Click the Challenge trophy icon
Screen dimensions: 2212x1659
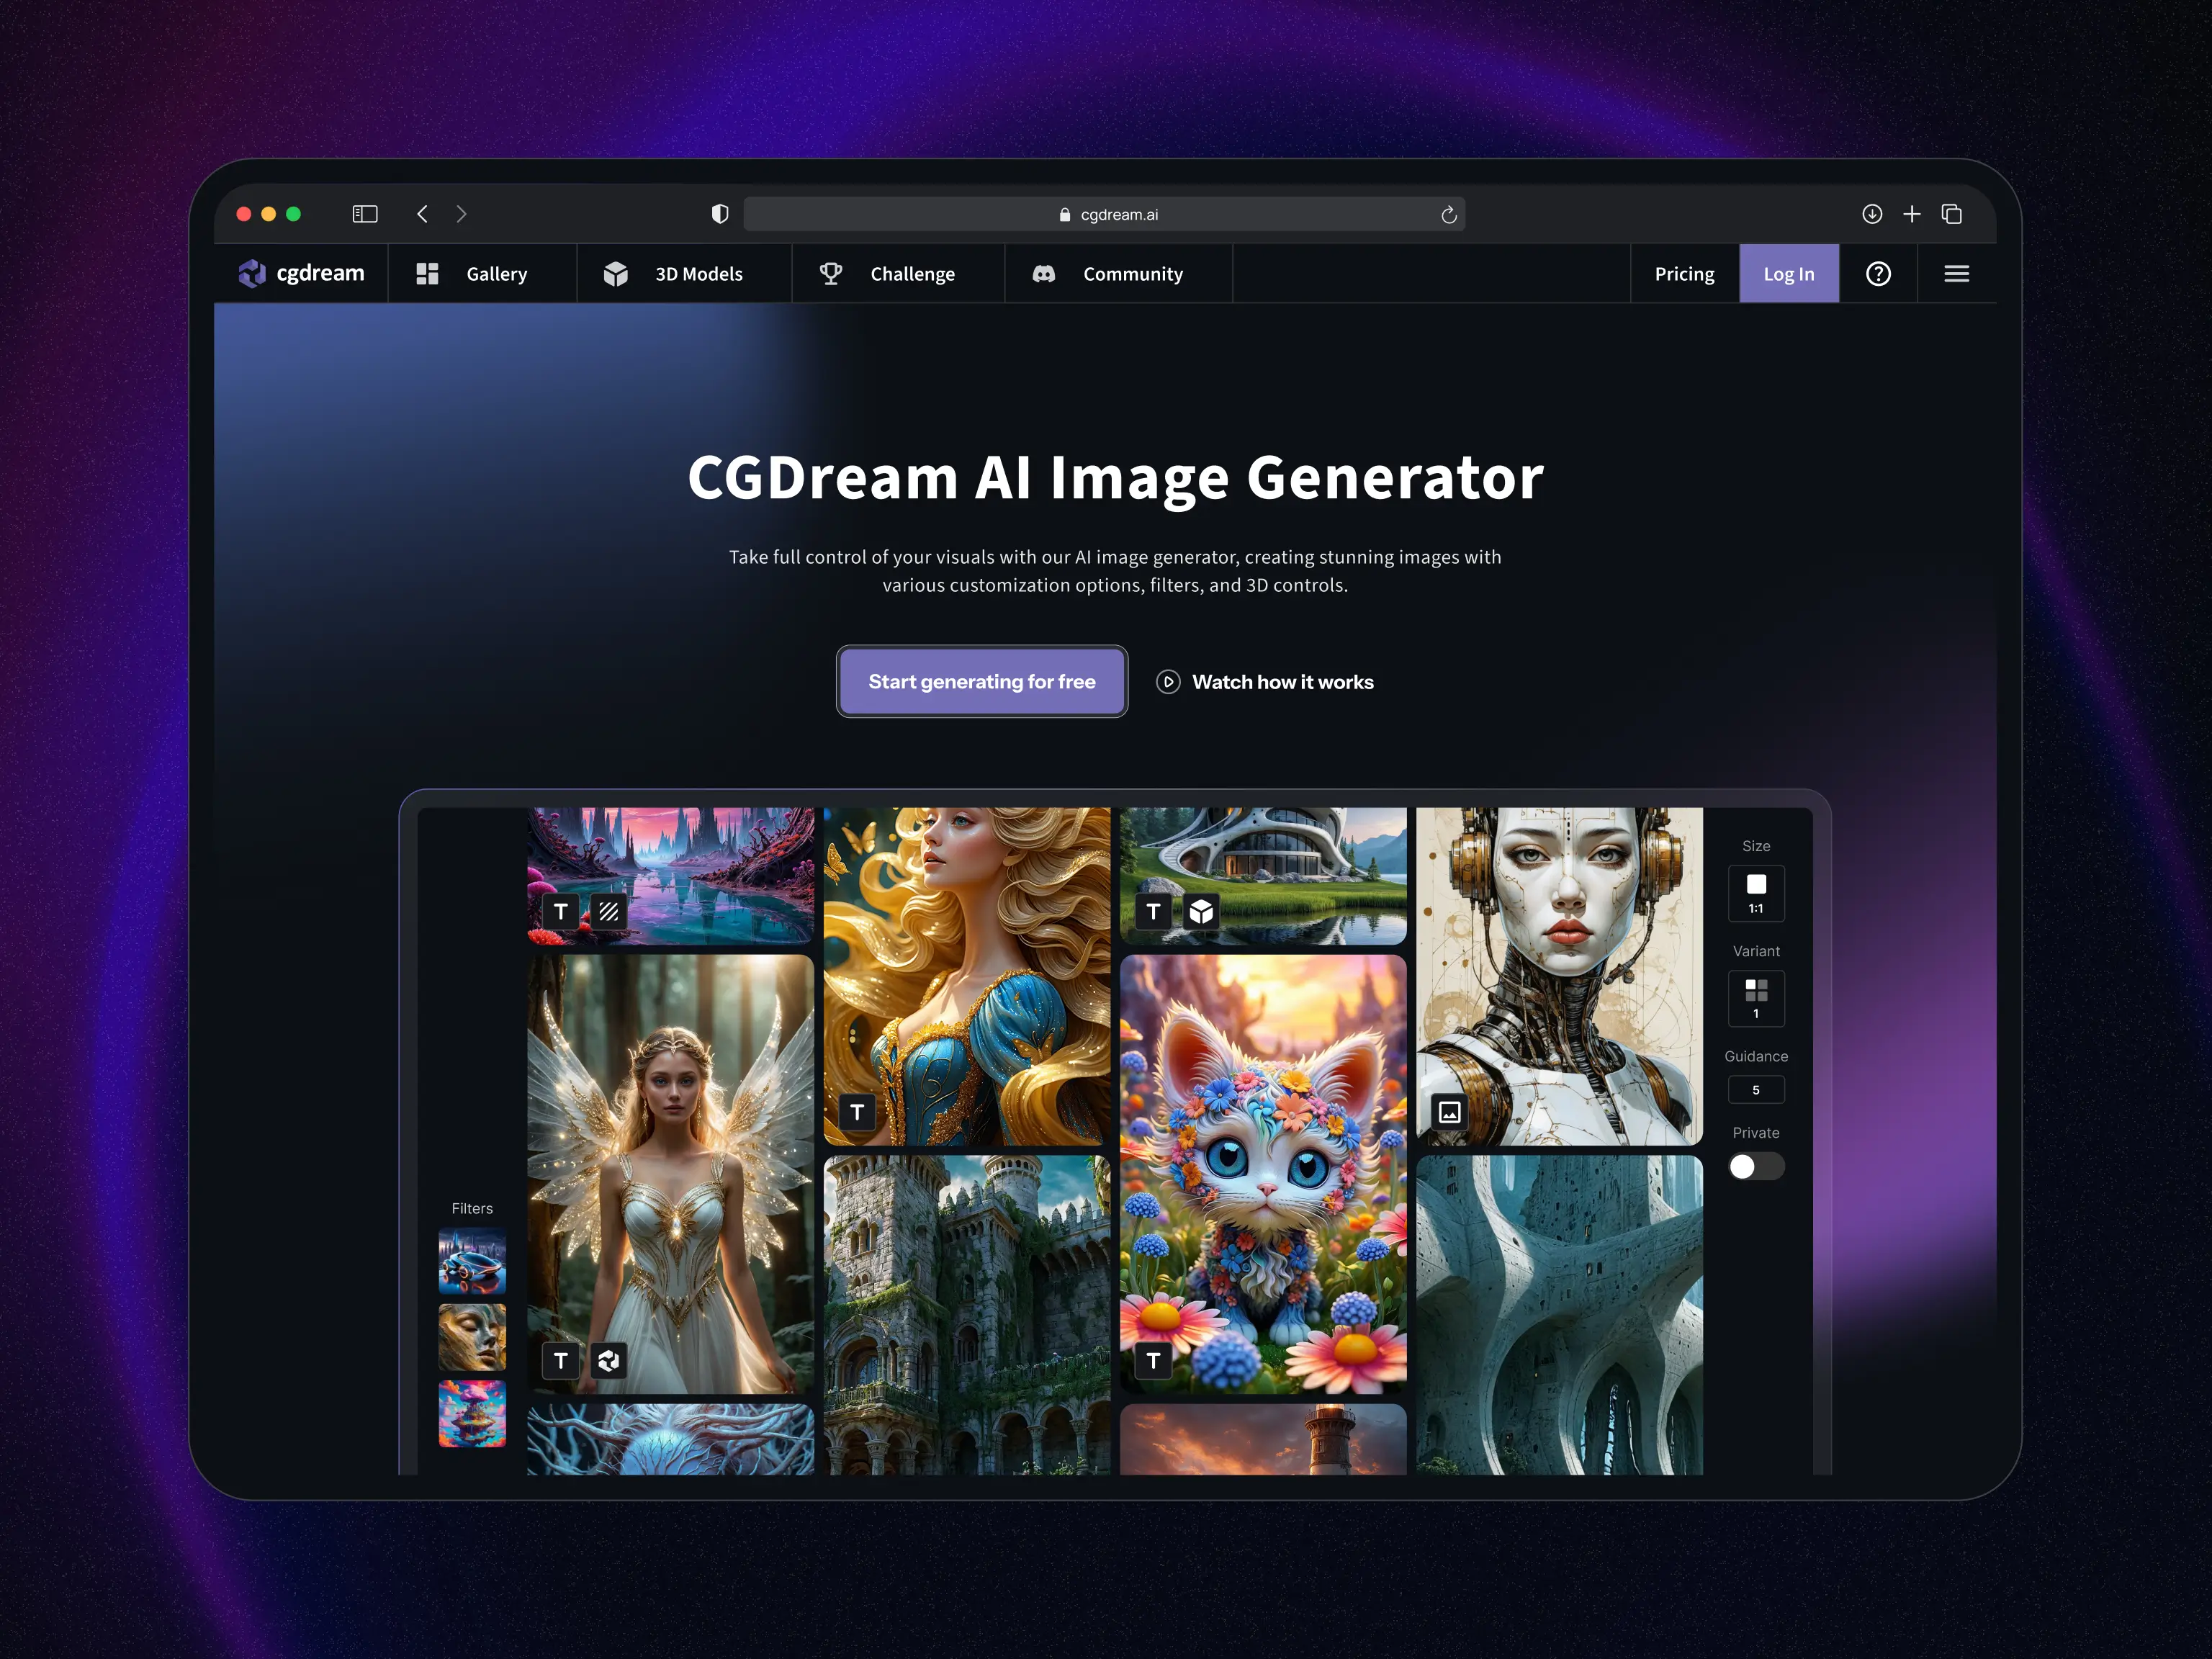click(830, 273)
